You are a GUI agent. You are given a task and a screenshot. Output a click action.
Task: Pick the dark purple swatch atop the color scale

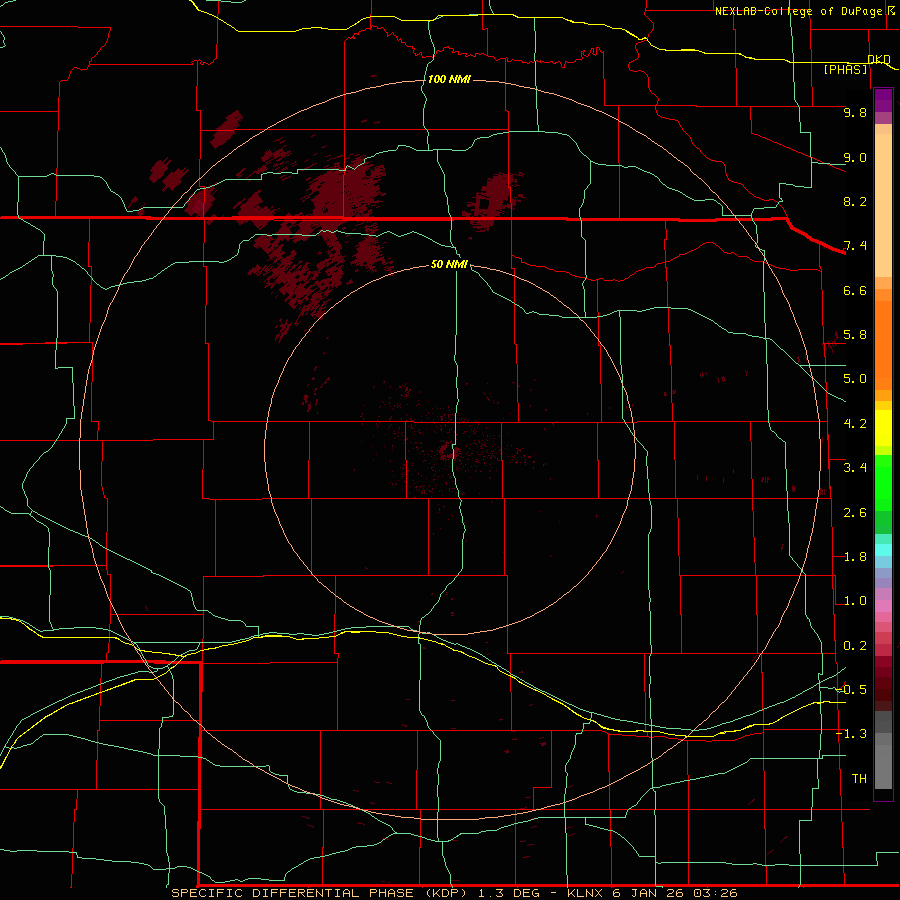tap(883, 96)
